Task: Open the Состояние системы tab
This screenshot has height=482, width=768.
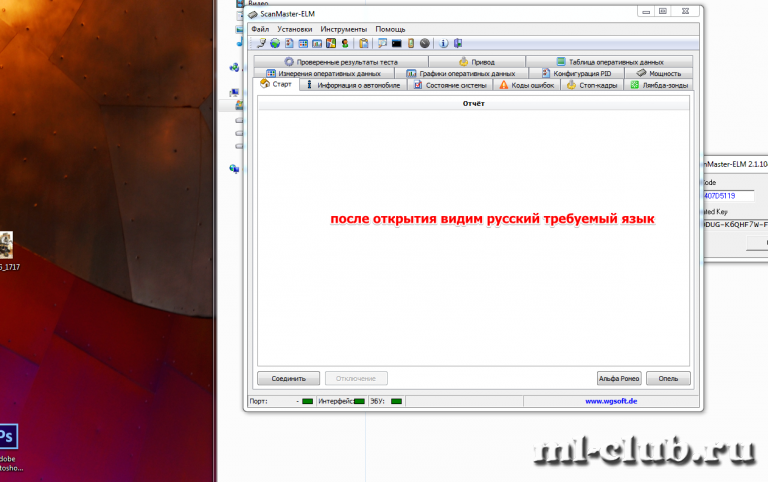Action: tap(450, 85)
